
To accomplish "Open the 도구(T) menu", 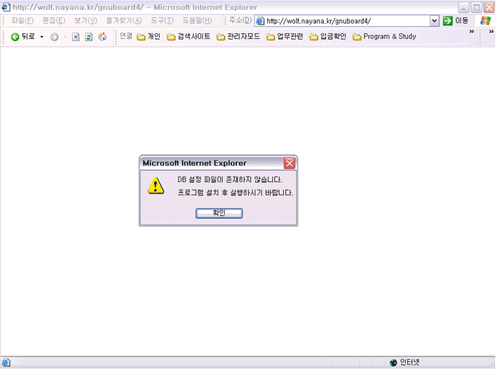I will (162, 21).
